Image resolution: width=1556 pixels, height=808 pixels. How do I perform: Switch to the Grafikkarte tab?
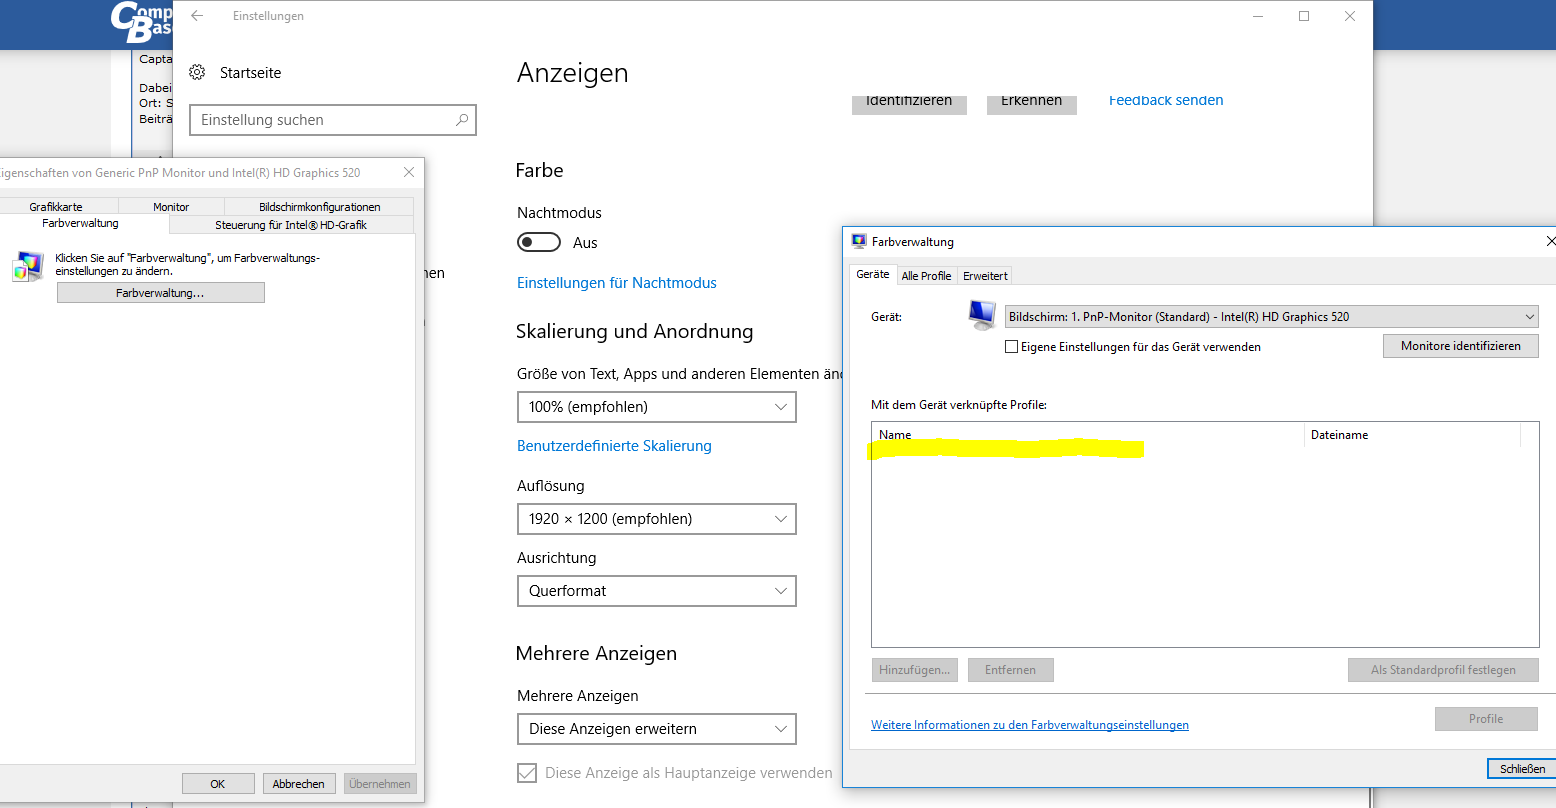pyautogui.click(x=56, y=207)
